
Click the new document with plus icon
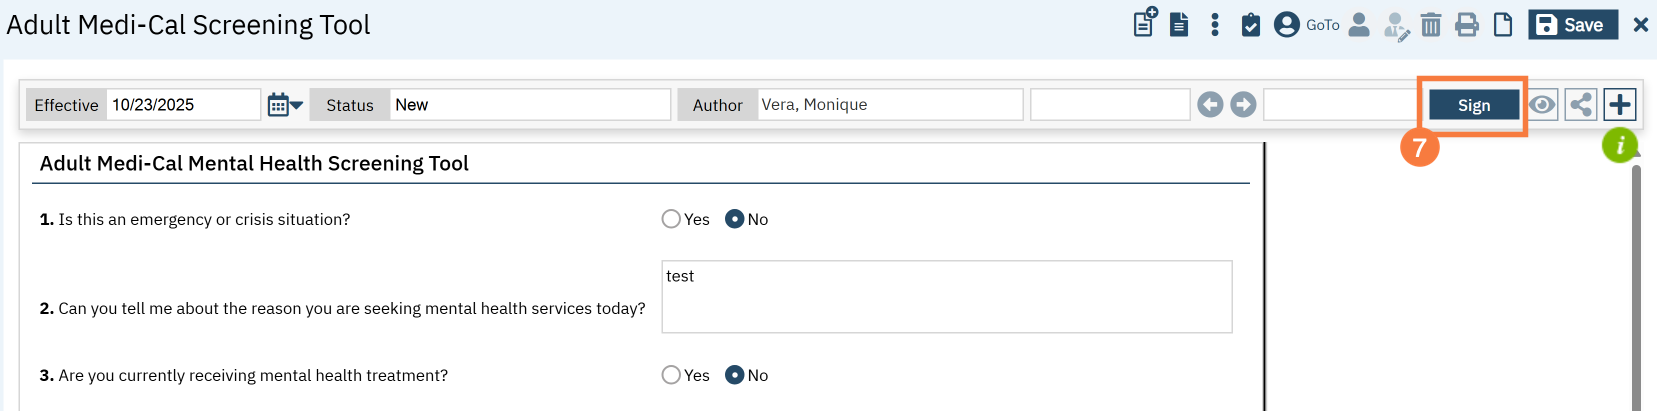click(1145, 23)
